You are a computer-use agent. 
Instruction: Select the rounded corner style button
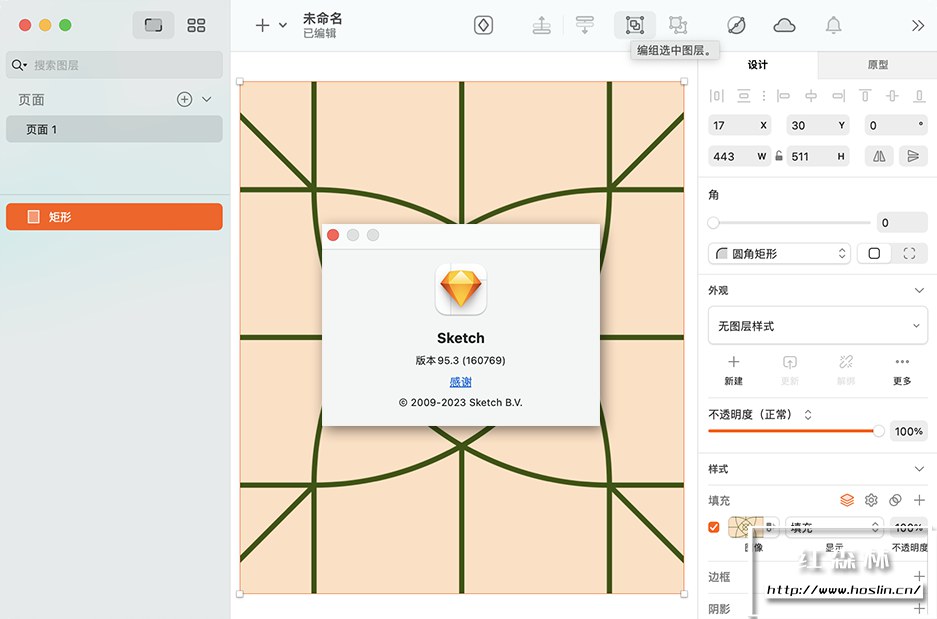click(x=874, y=254)
